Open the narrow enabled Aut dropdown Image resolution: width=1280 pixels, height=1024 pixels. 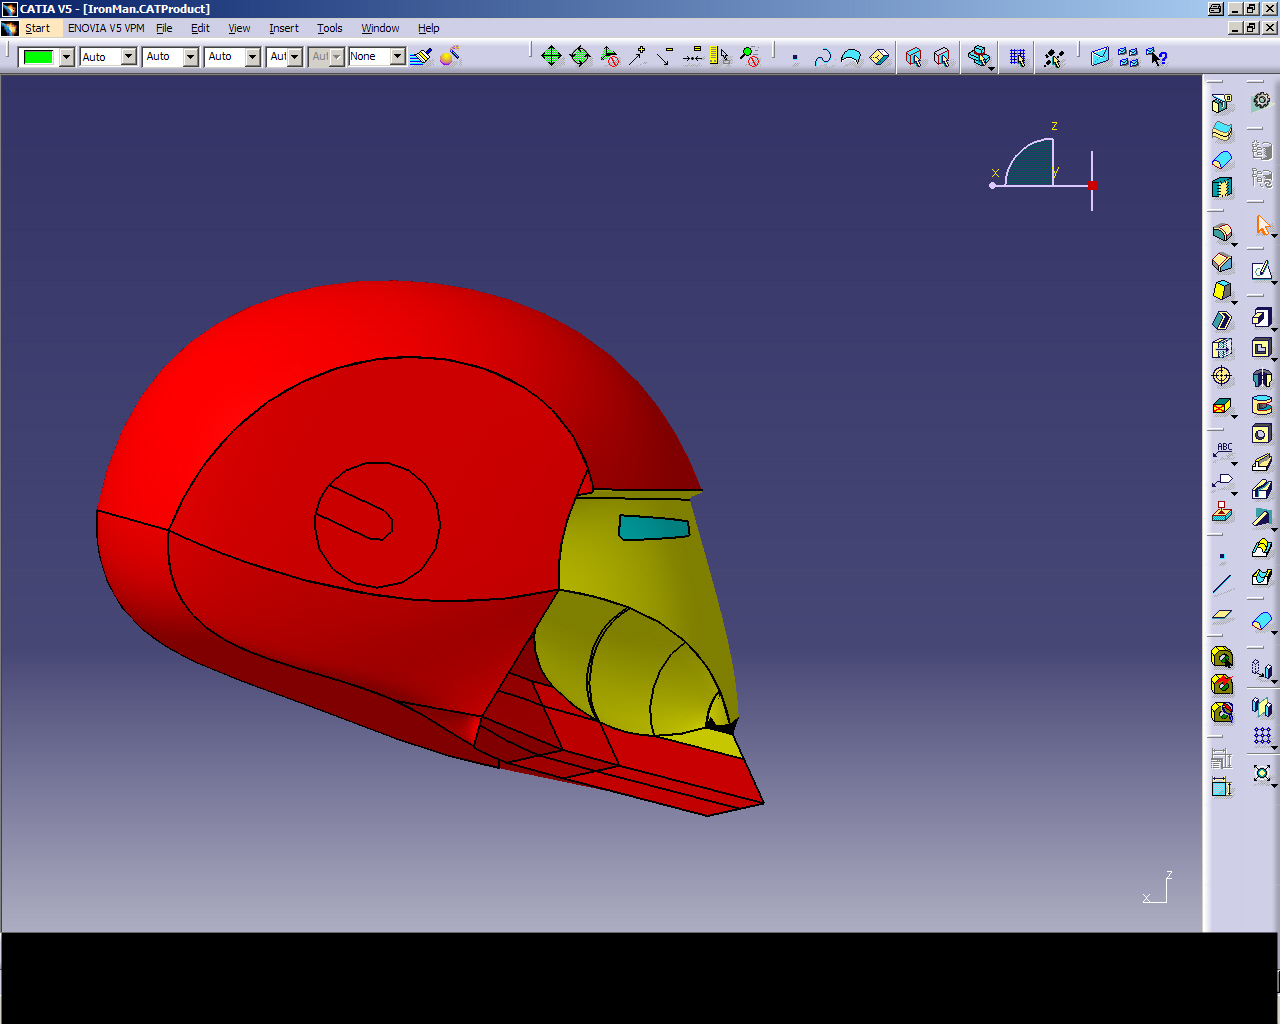tap(285, 57)
